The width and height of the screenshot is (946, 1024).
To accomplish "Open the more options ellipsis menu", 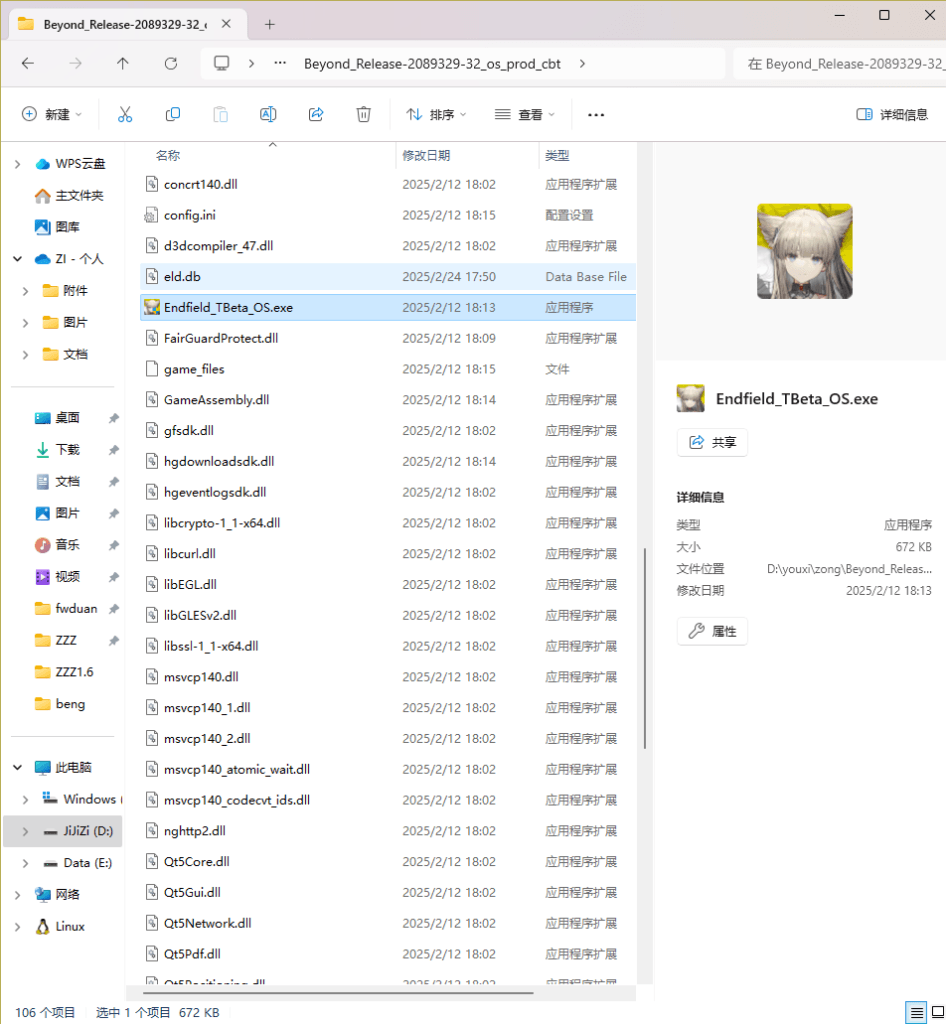I will pyautogui.click(x=596, y=115).
